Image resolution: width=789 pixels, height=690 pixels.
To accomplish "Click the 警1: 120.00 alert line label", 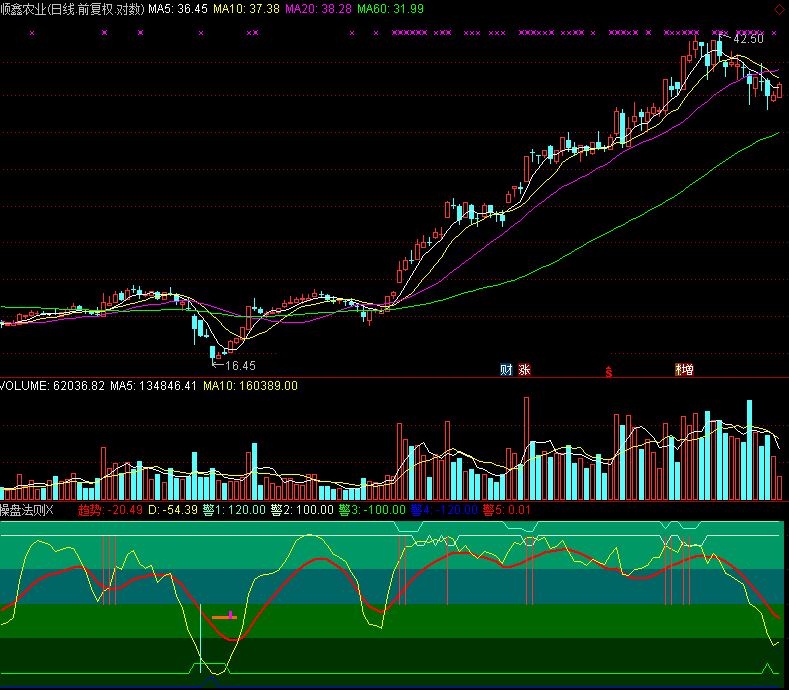I will (x=234, y=510).
